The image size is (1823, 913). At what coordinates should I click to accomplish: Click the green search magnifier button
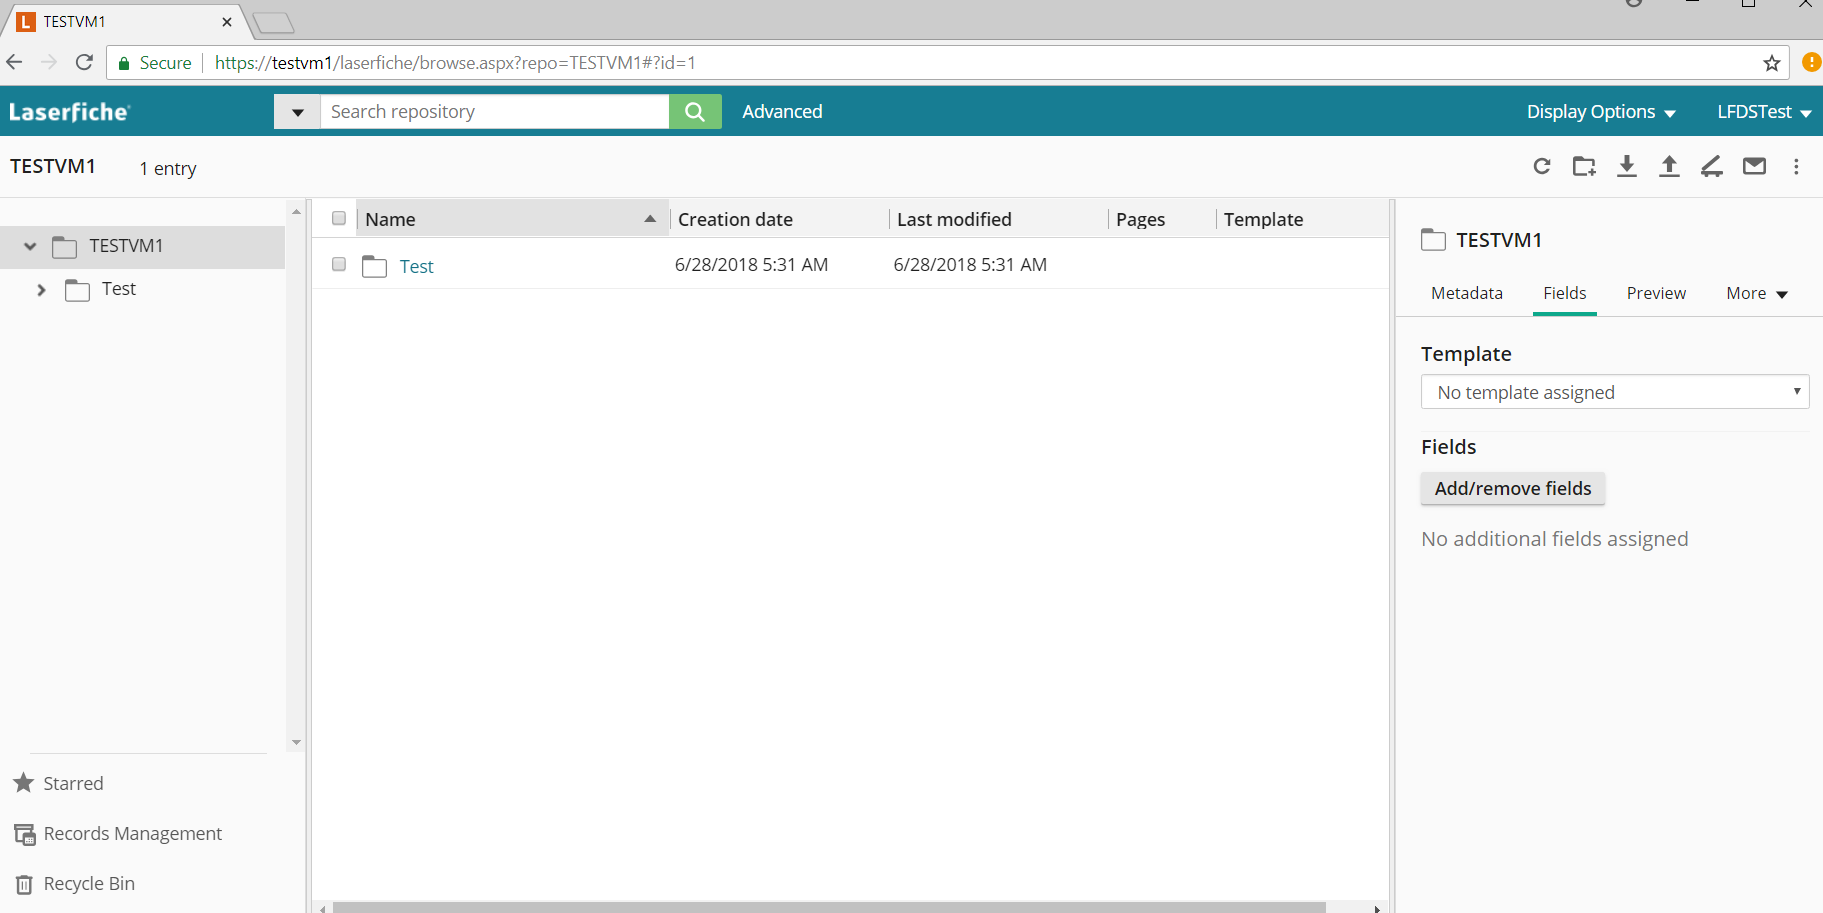click(695, 112)
